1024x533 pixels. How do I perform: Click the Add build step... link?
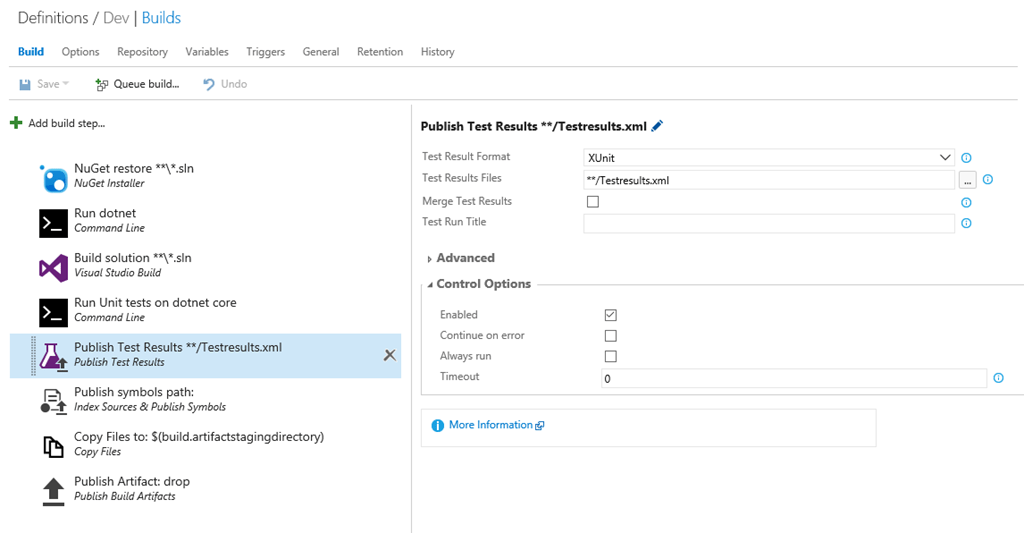tap(67, 123)
